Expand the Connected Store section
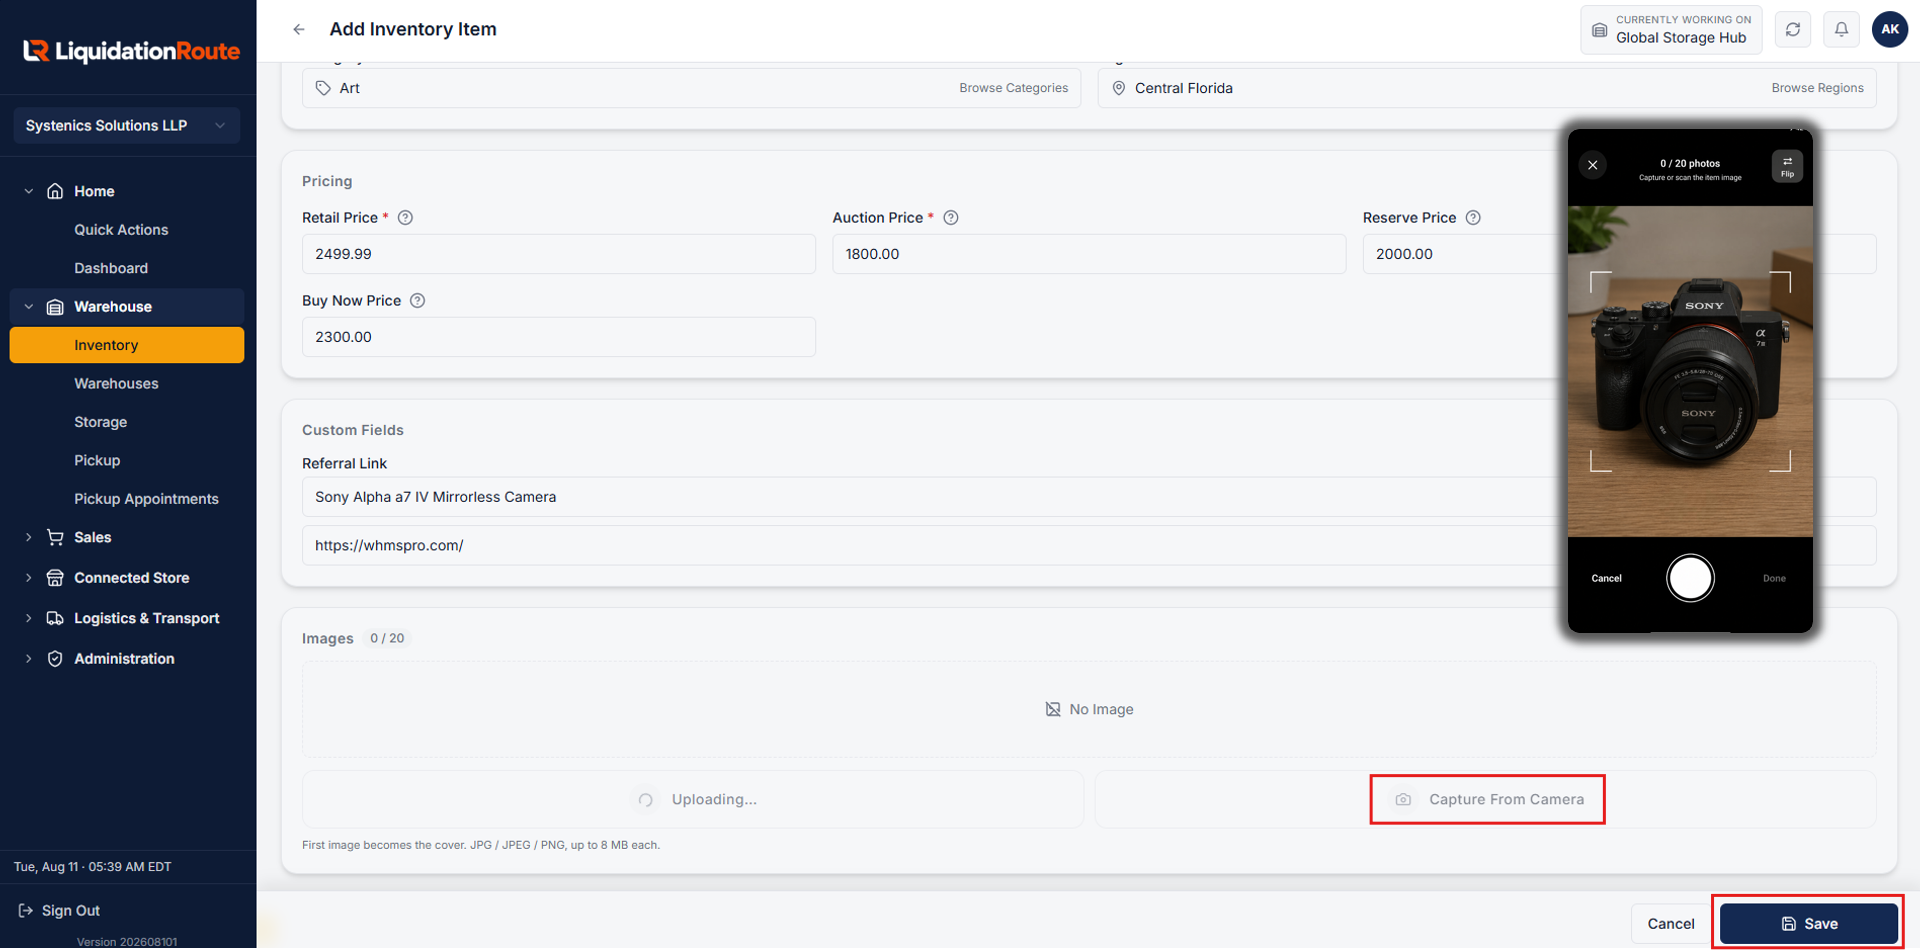Screen dimensions: 1920x950 [29, 578]
